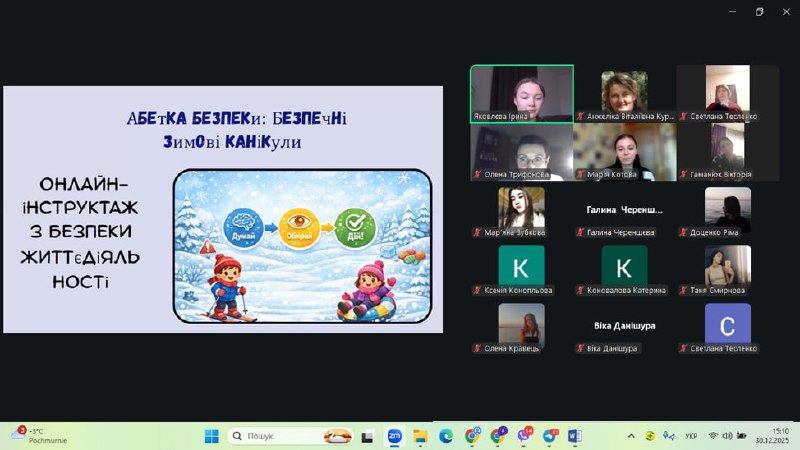Click blue 'Думай' circle on slide
The image size is (800, 450).
(x=243, y=228)
